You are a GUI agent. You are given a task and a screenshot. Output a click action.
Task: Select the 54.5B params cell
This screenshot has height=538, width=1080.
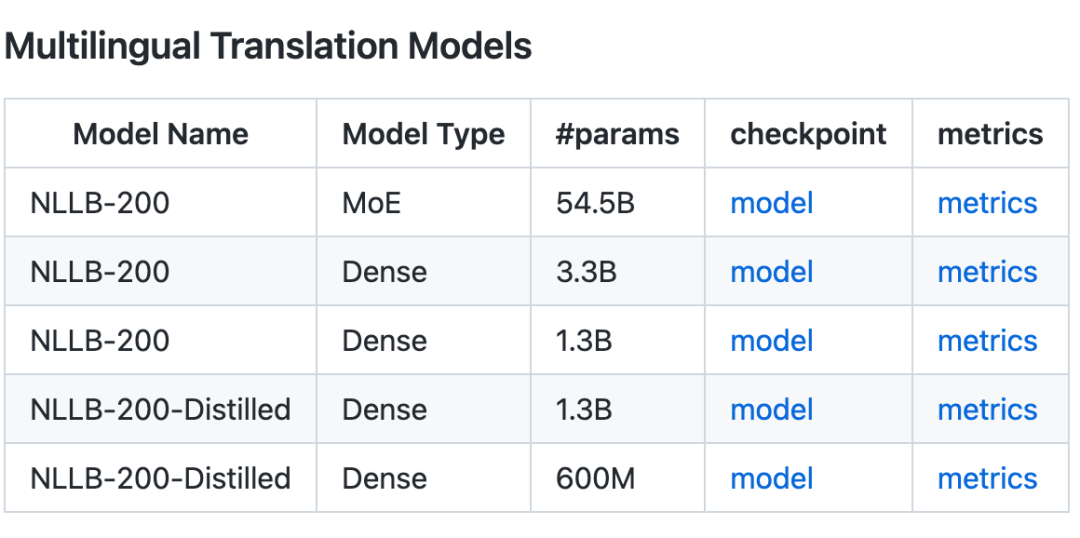(x=595, y=203)
